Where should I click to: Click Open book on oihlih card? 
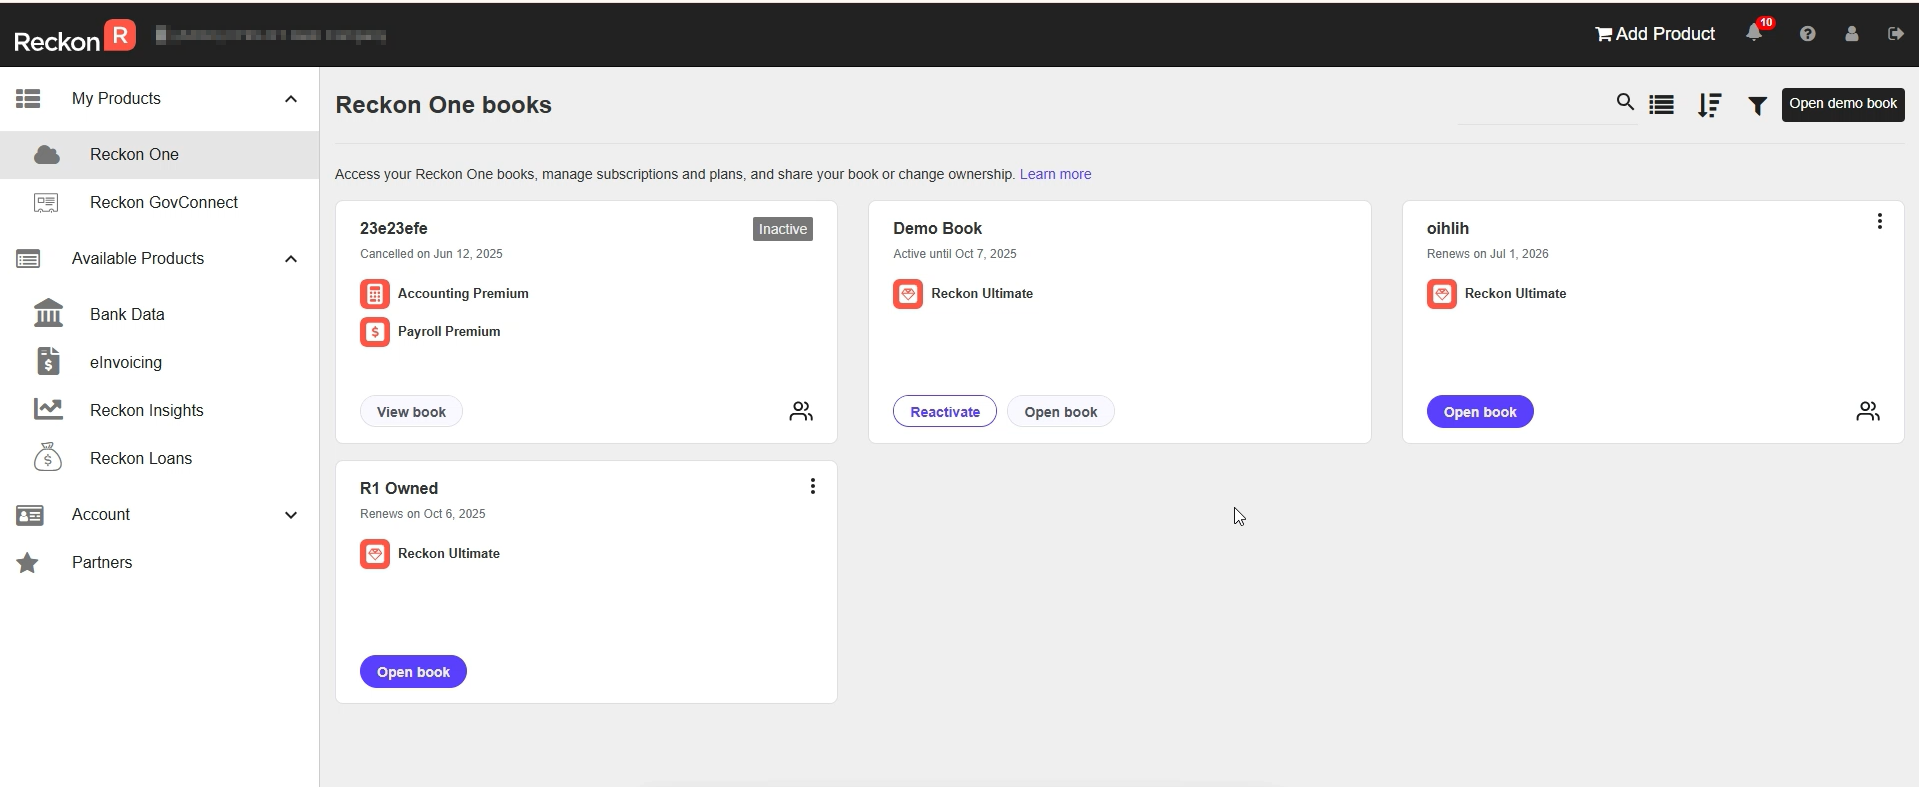(x=1480, y=412)
